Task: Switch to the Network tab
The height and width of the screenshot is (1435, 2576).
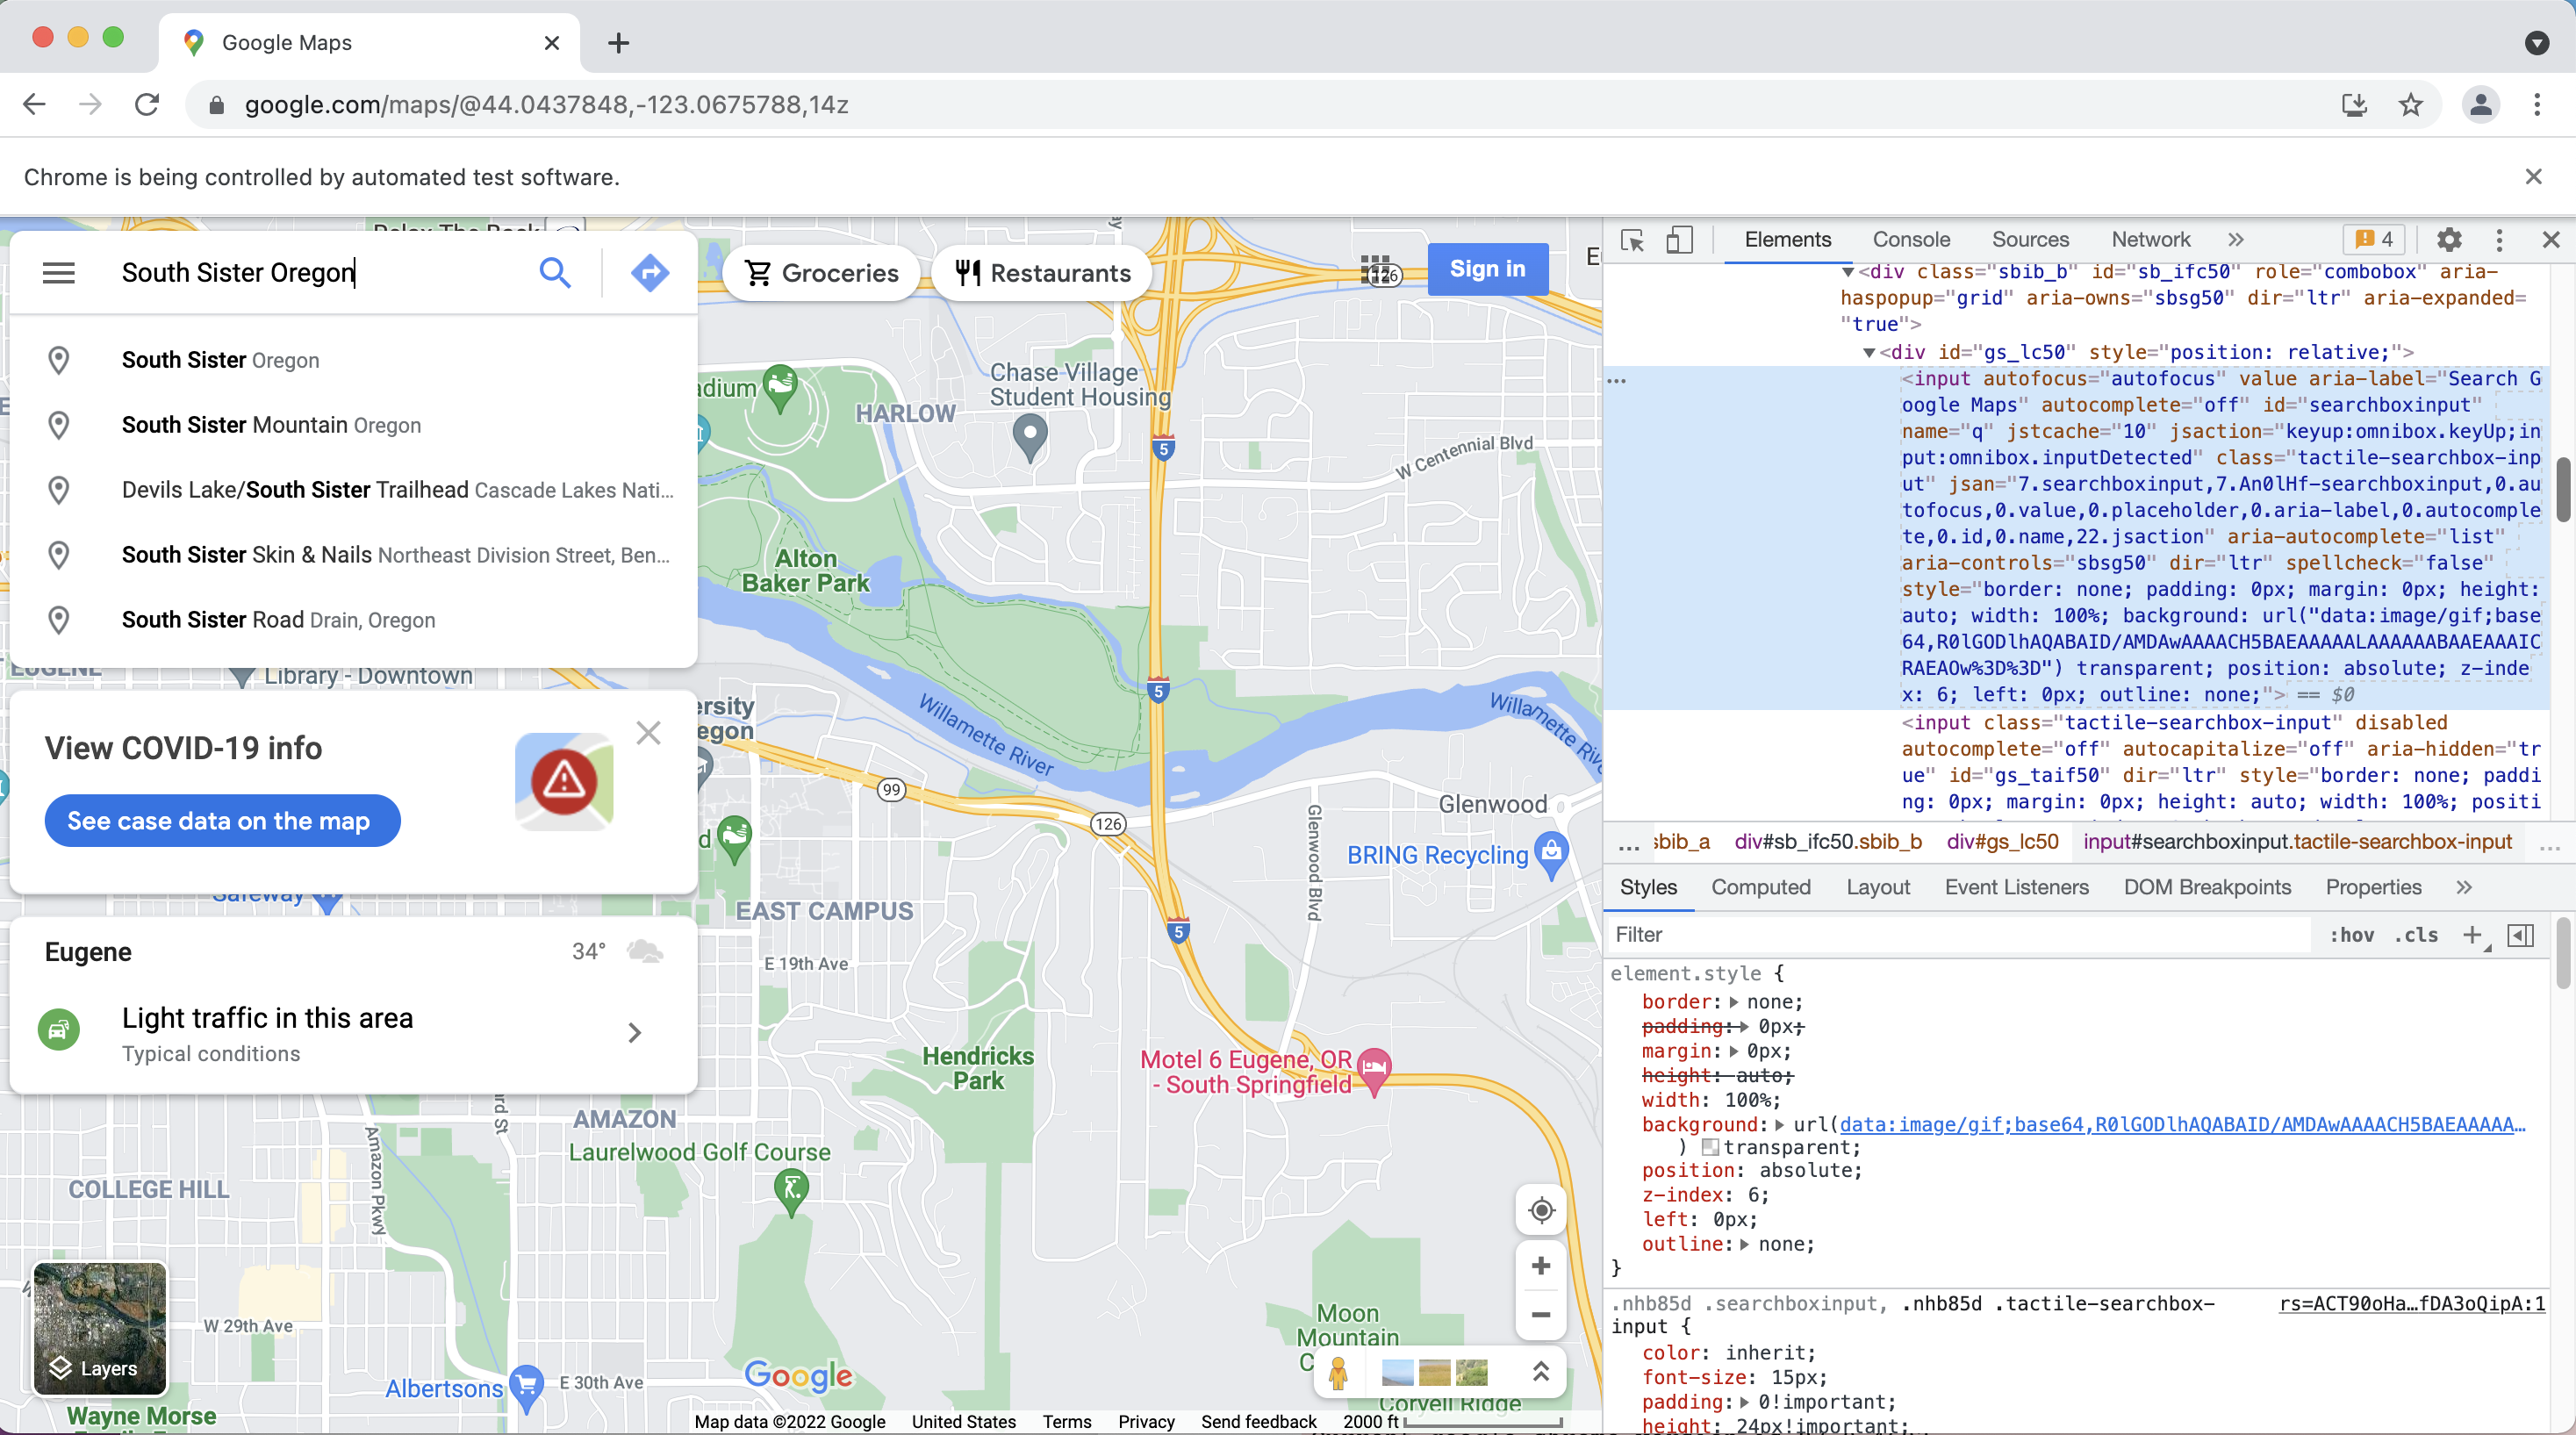Action: [x=2151, y=240]
